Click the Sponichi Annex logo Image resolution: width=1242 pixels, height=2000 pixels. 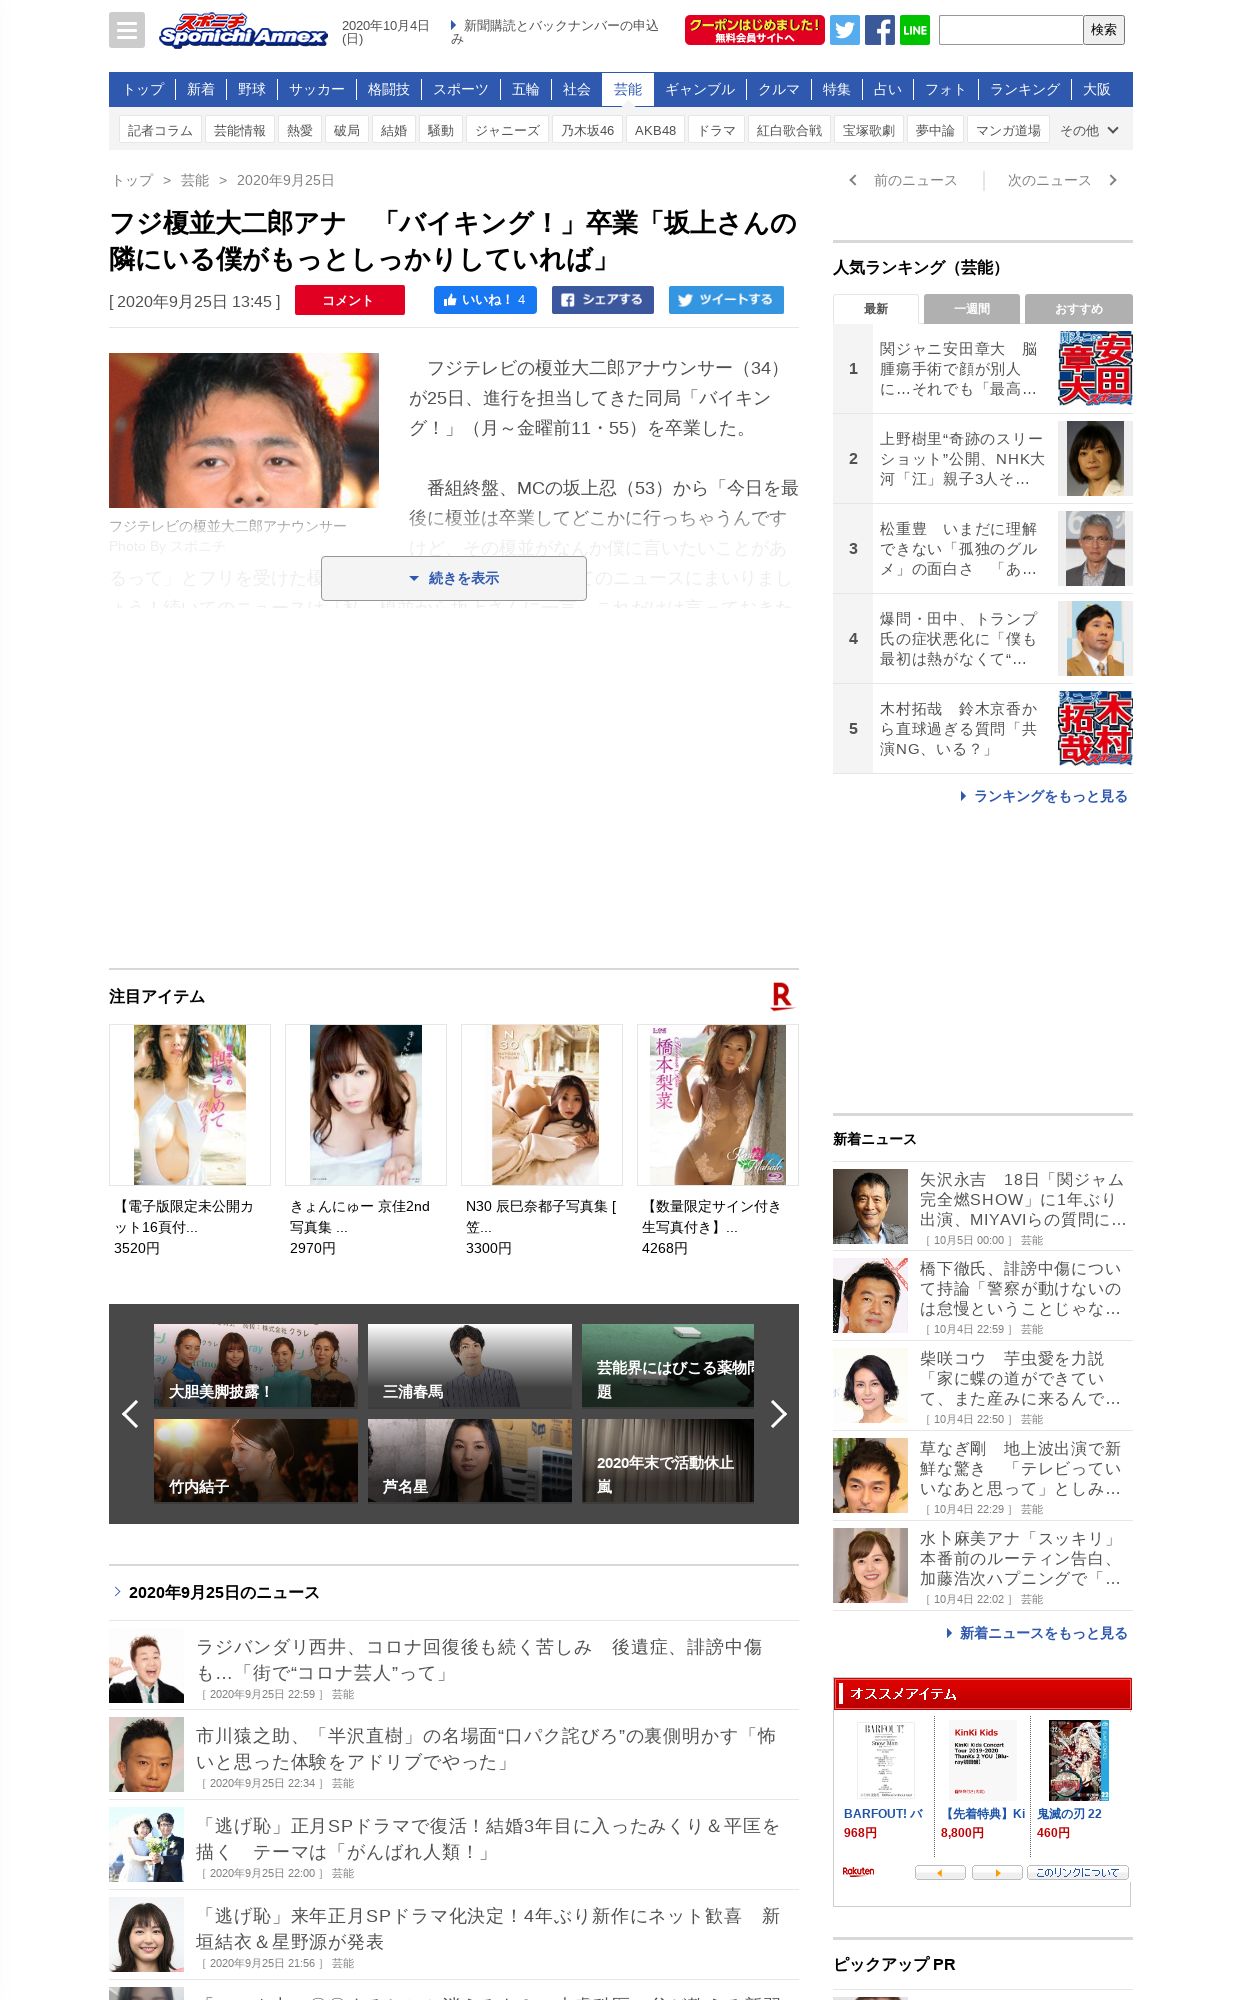(x=243, y=30)
